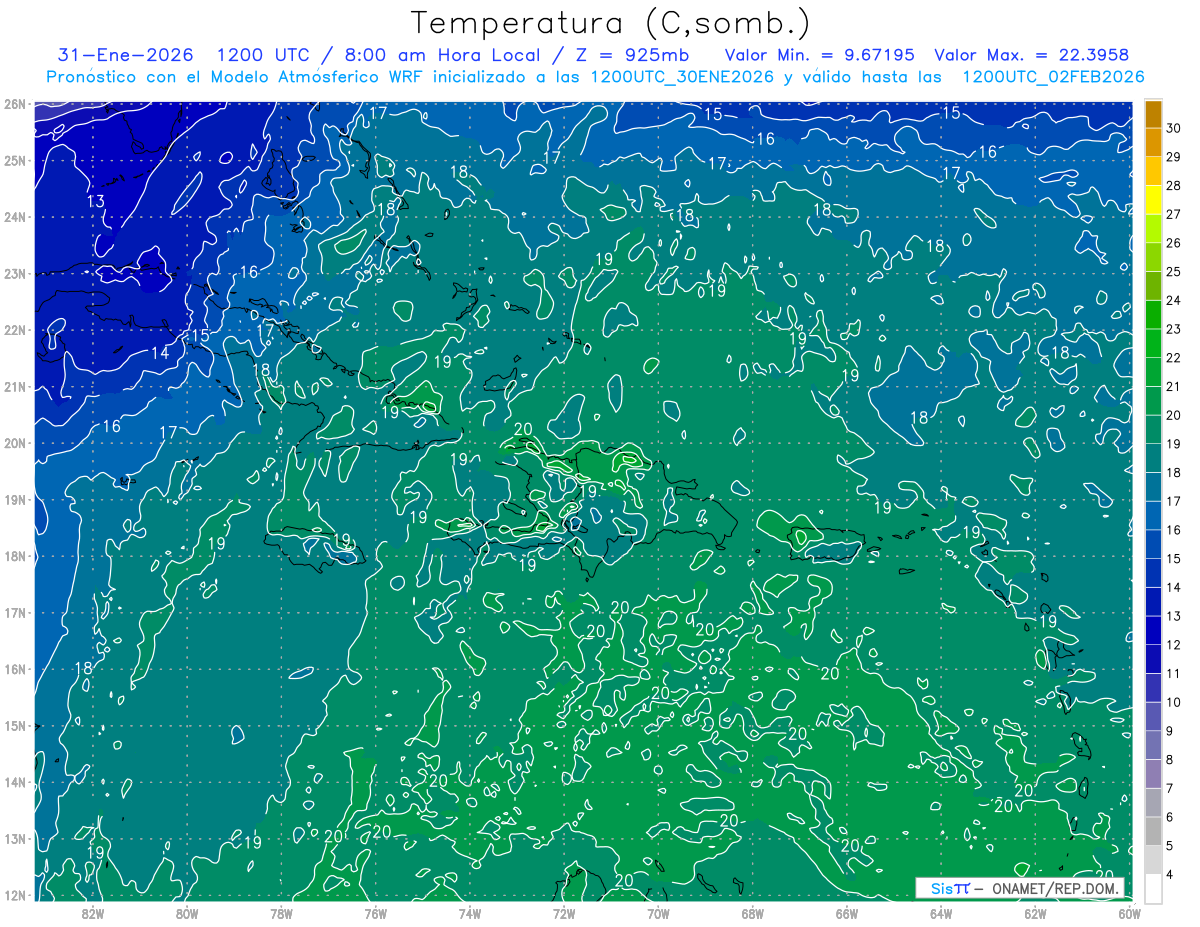Viewport: 1200px width, 927px height.
Task: Click the 'Sis' logo text in the credit box
Action: point(943,888)
